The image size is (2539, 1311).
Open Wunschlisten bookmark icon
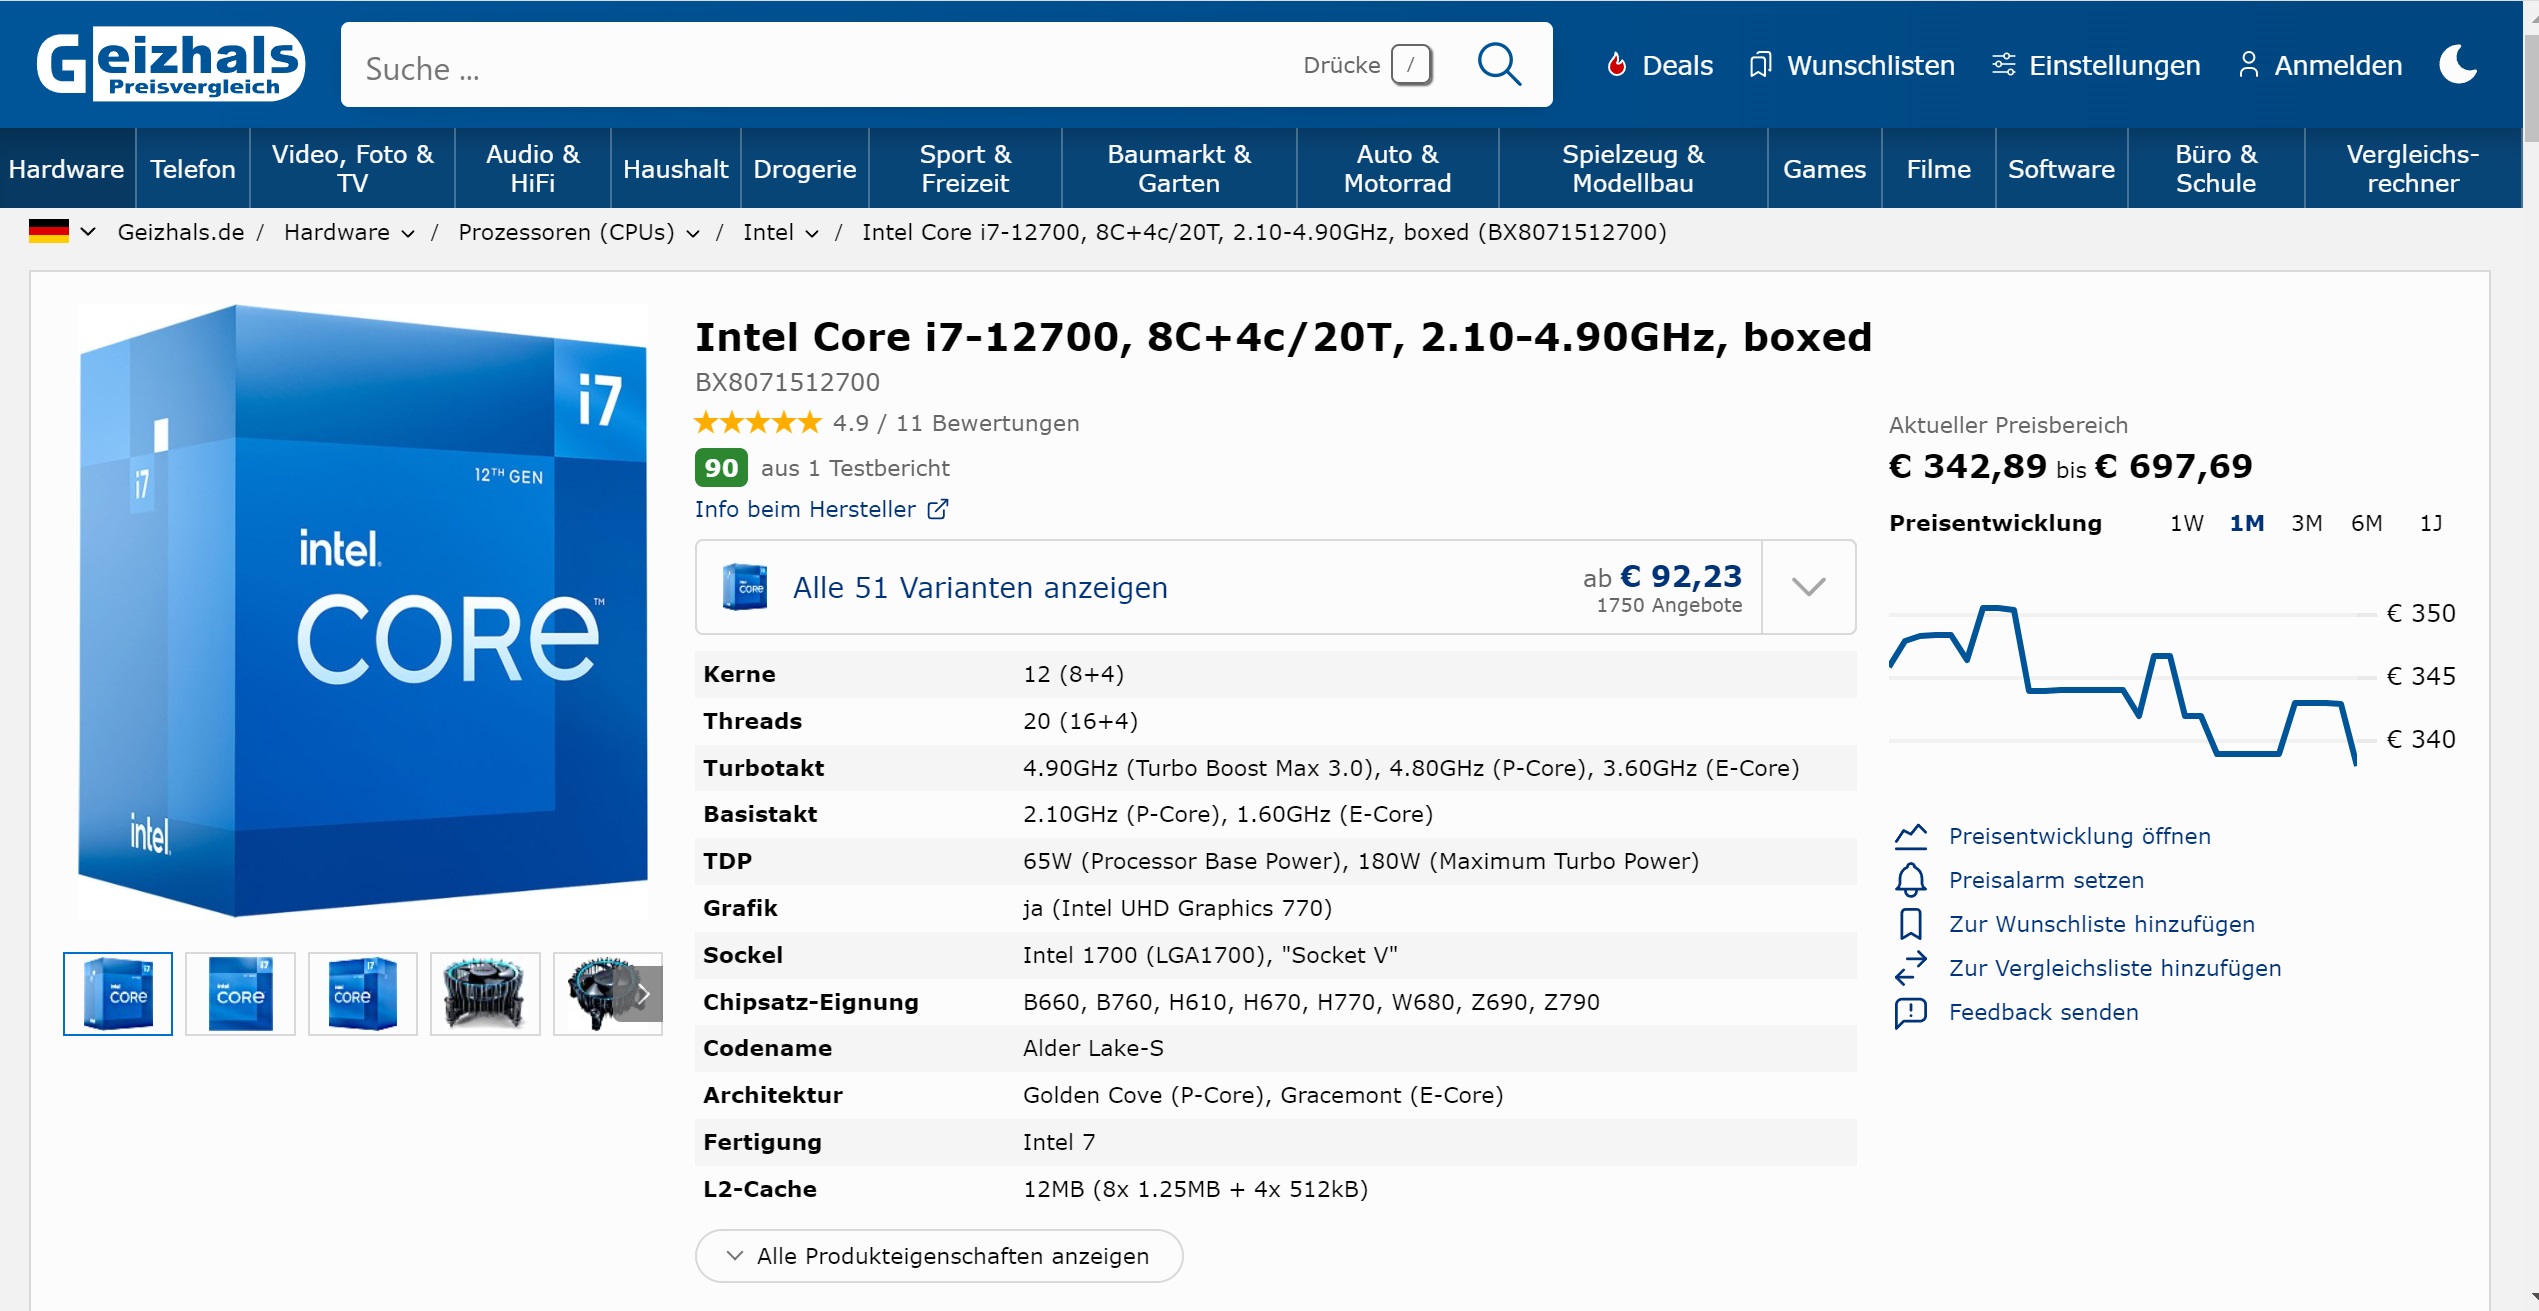pyautogui.click(x=1760, y=66)
